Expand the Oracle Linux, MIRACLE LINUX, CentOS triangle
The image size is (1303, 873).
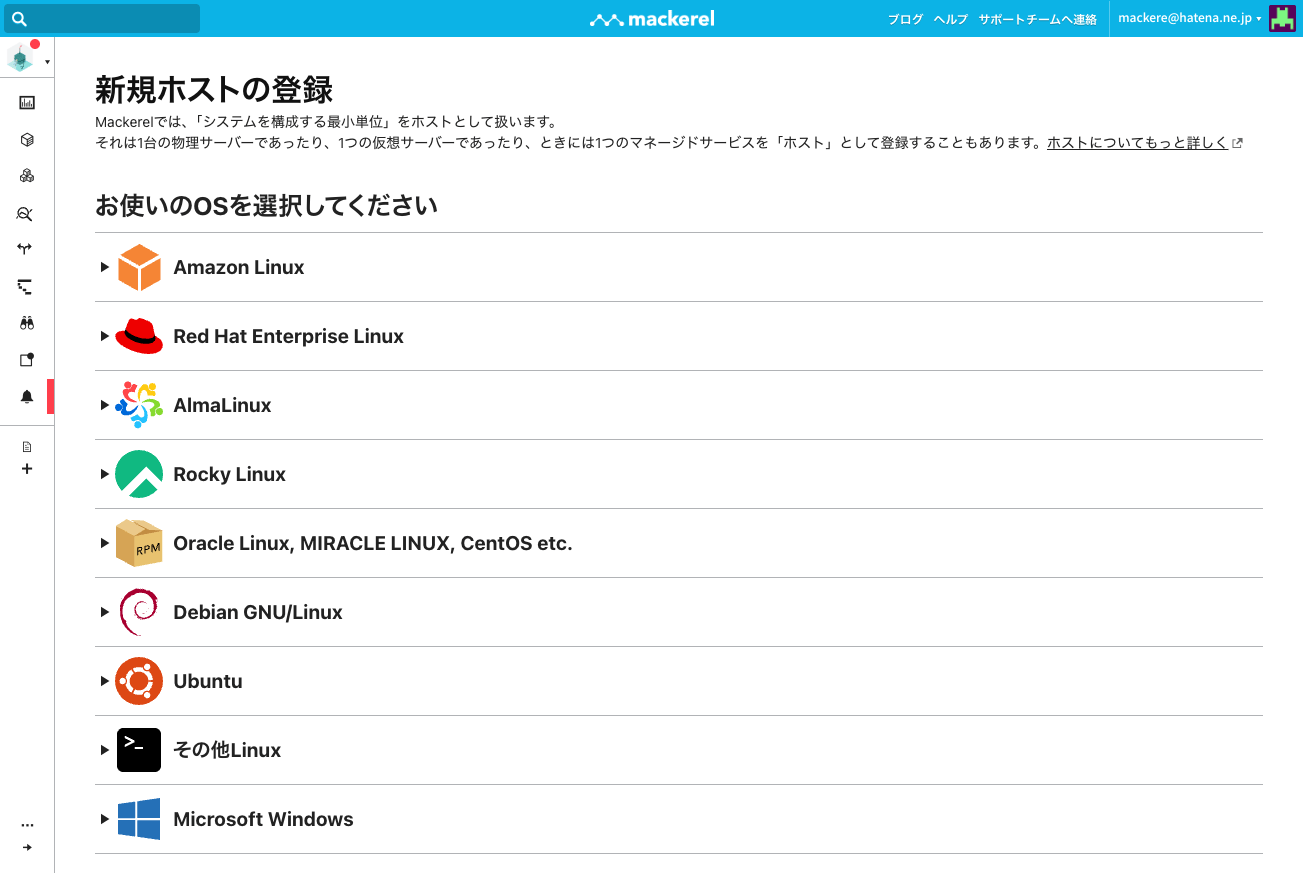pyautogui.click(x=104, y=543)
